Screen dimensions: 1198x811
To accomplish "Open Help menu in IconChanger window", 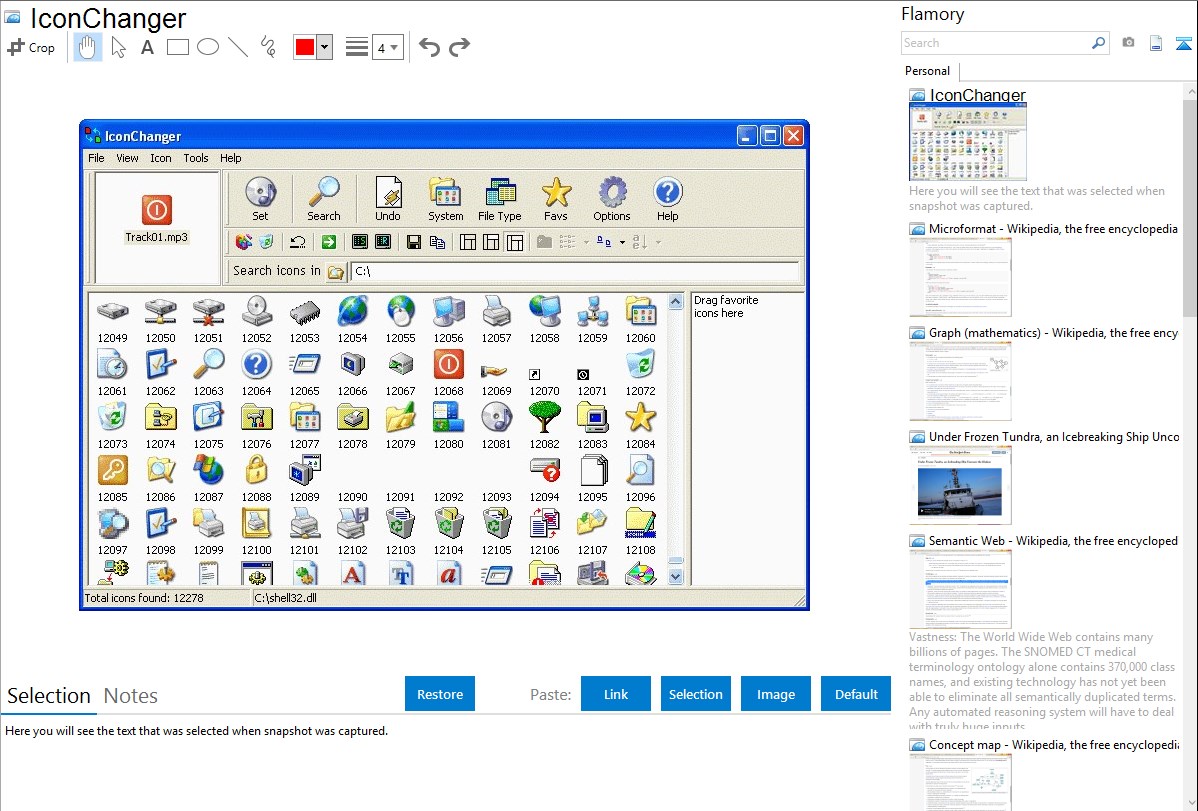I will coord(231,158).
